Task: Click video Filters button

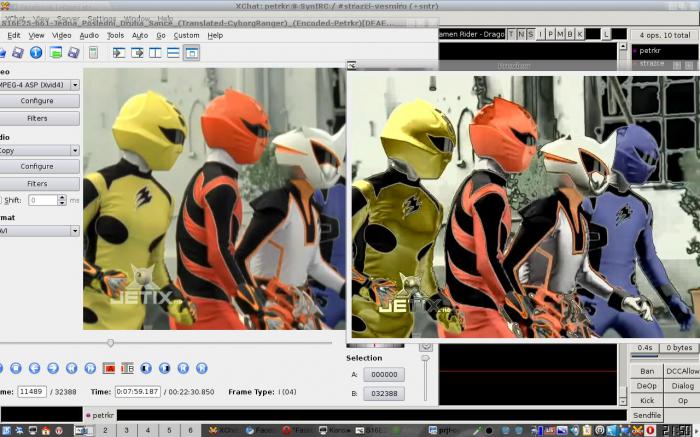Action: click(39, 118)
